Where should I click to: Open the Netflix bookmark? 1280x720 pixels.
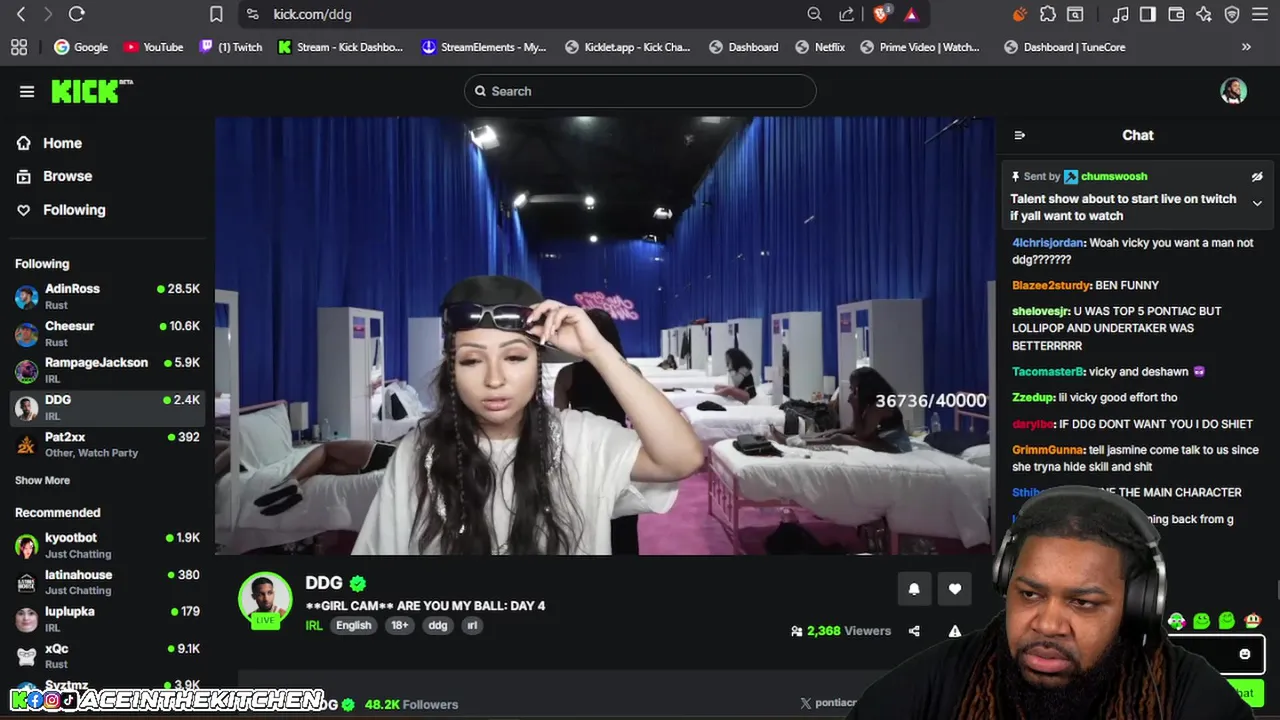click(x=820, y=47)
